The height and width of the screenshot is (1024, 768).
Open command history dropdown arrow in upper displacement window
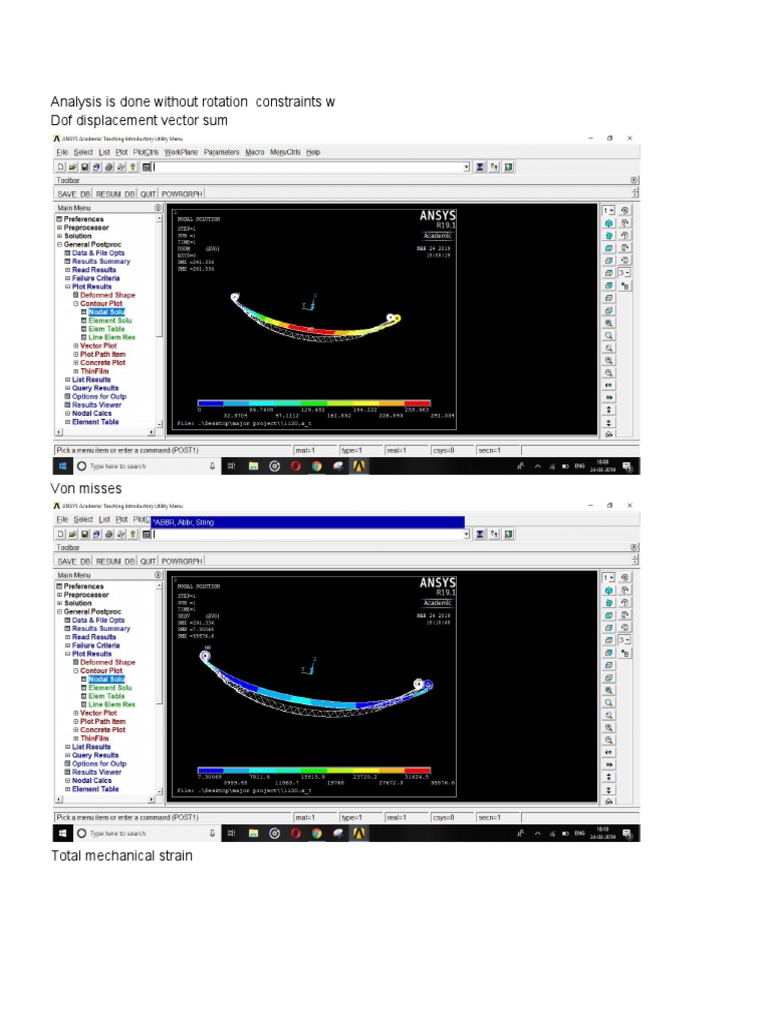click(466, 167)
